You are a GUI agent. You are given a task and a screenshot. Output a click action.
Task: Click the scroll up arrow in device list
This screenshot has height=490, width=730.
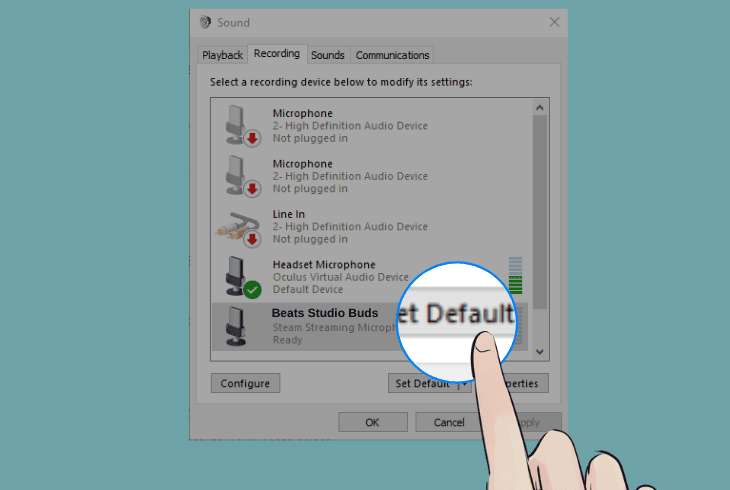point(540,108)
